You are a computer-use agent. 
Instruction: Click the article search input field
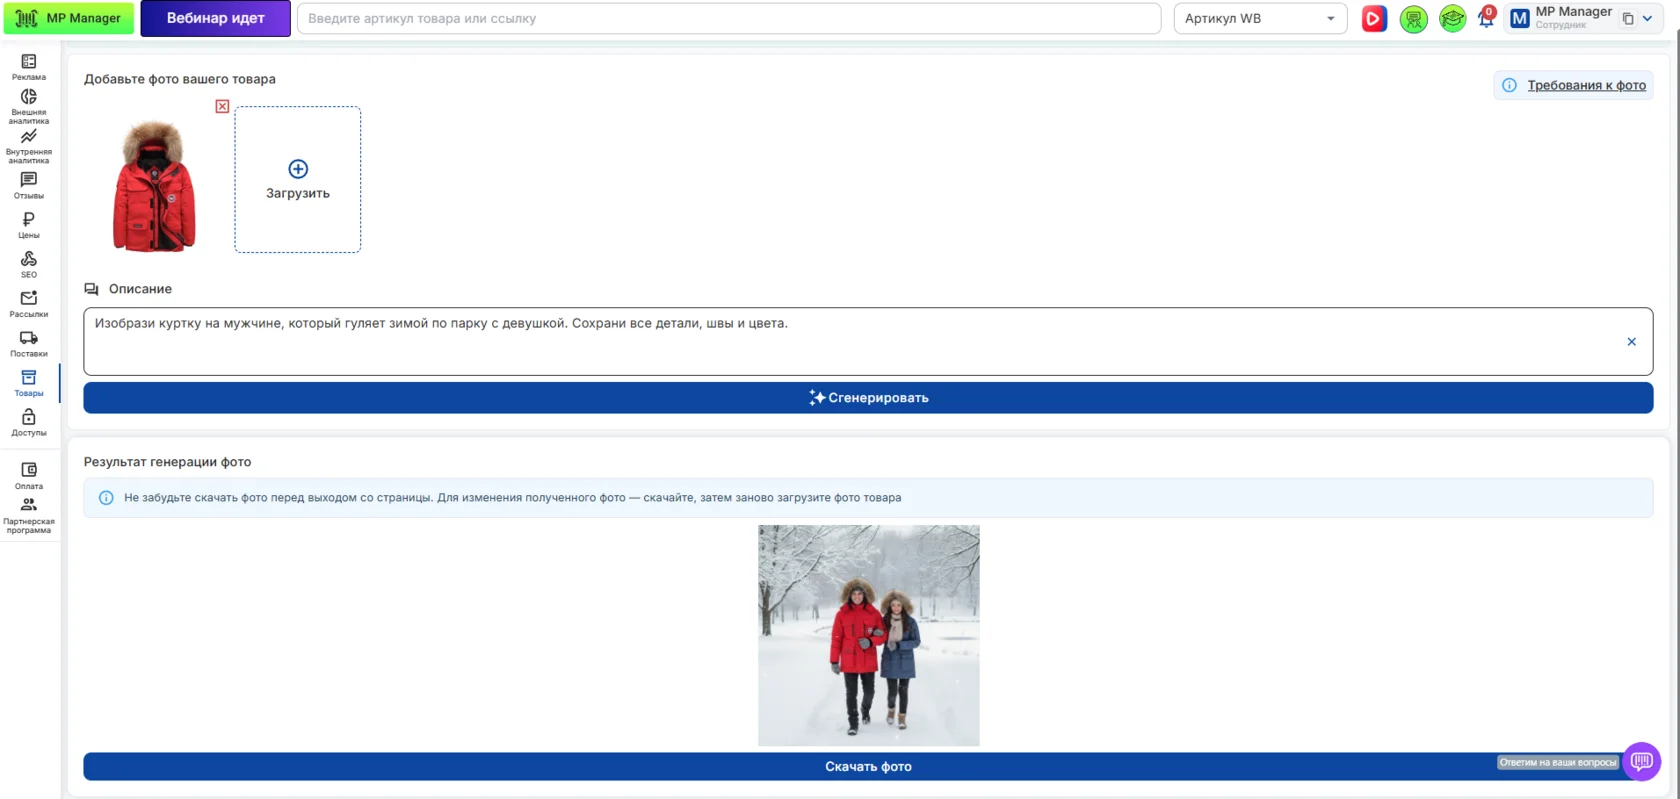(729, 18)
